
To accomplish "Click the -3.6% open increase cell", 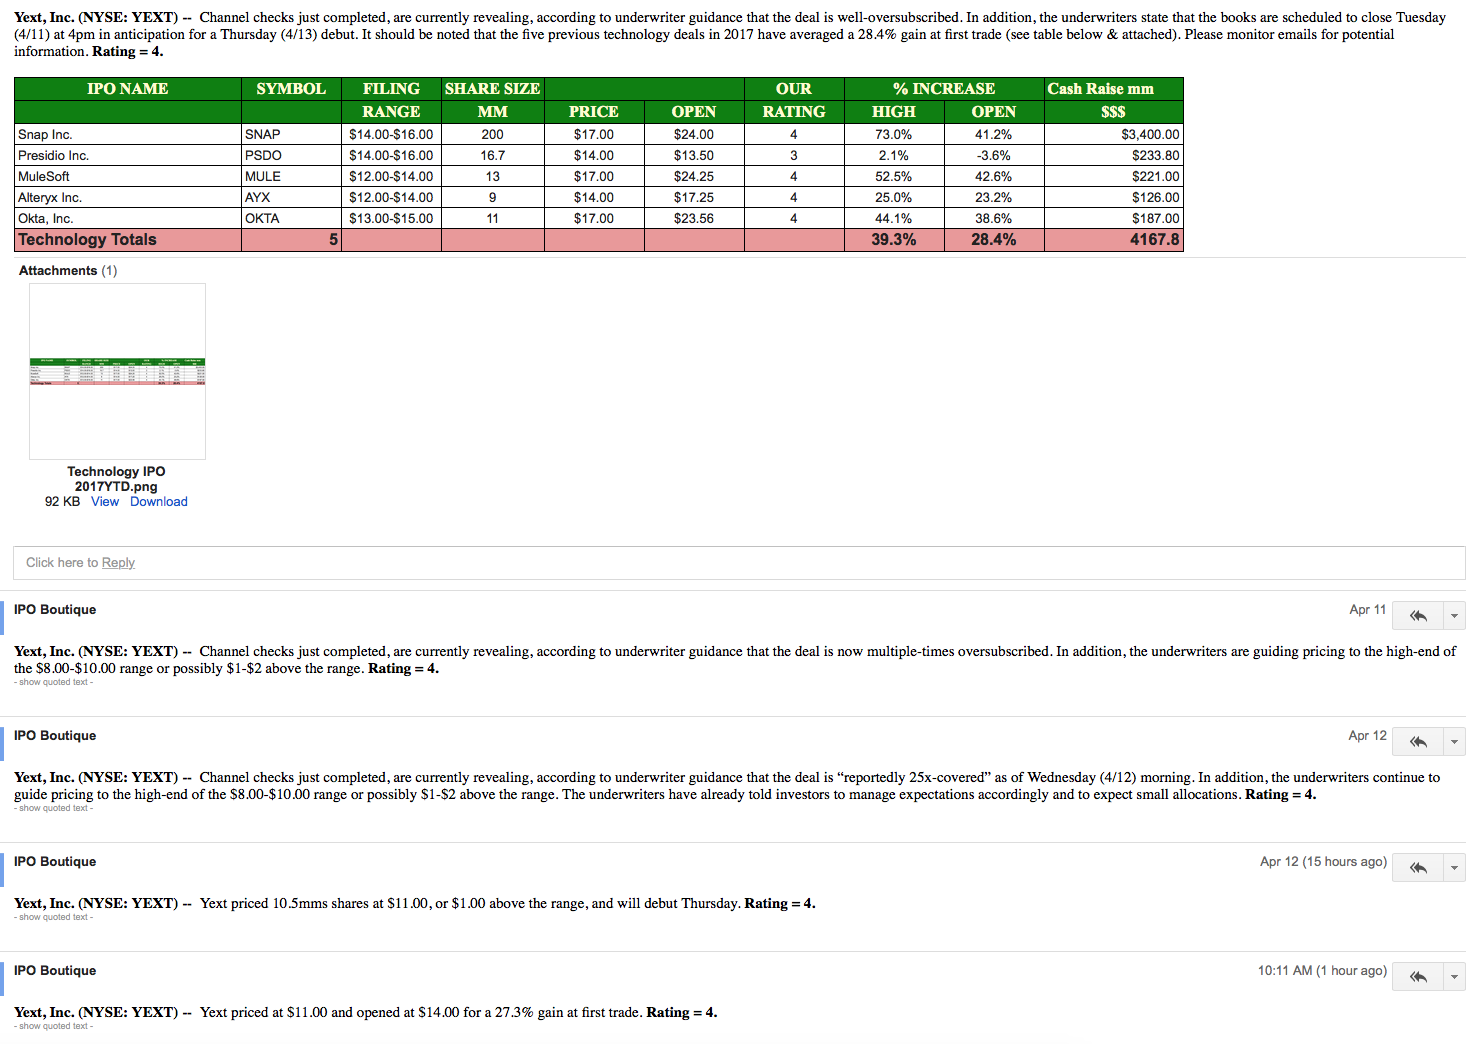I will point(994,155).
